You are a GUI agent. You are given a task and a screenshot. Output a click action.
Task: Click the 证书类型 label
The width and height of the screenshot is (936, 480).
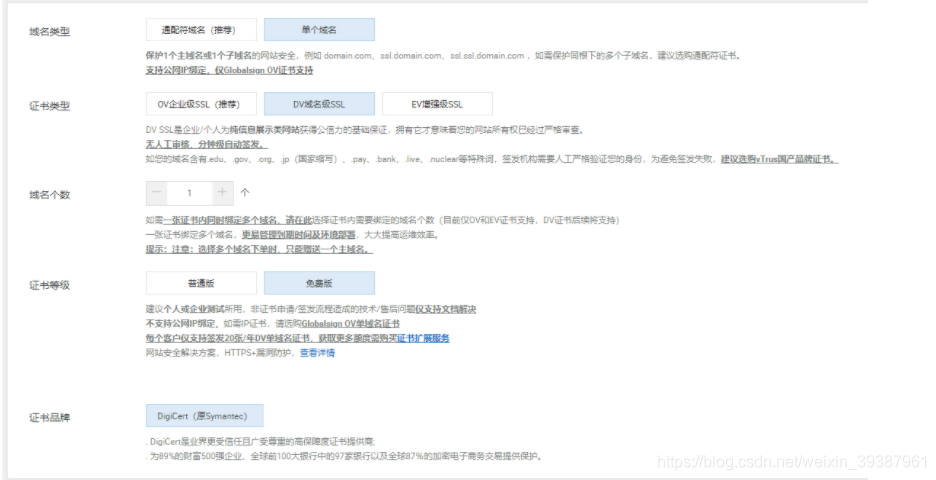pos(50,106)
